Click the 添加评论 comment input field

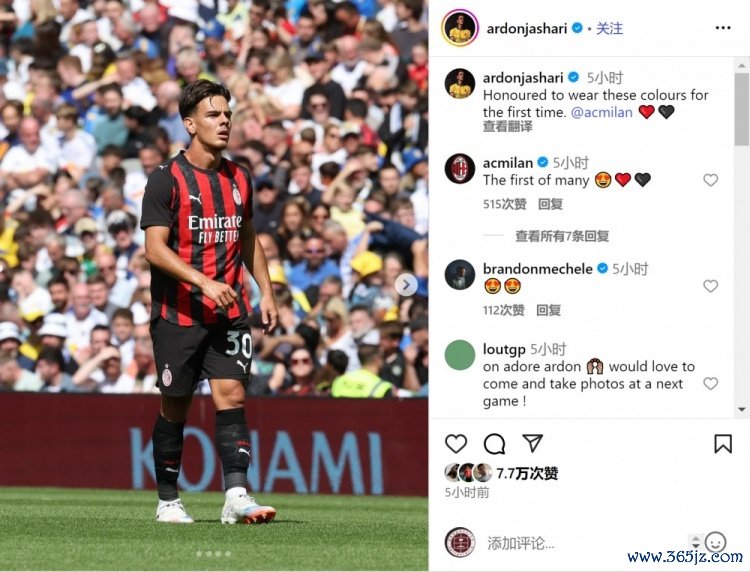(x=586, y=543)
